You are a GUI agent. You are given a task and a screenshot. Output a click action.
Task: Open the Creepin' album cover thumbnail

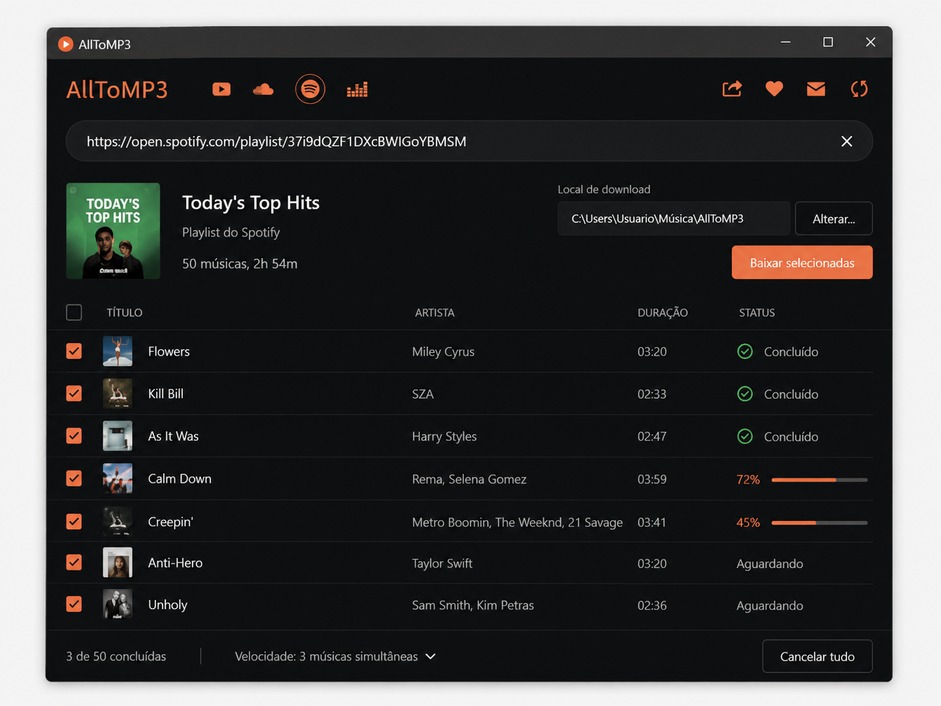(118, 521)
